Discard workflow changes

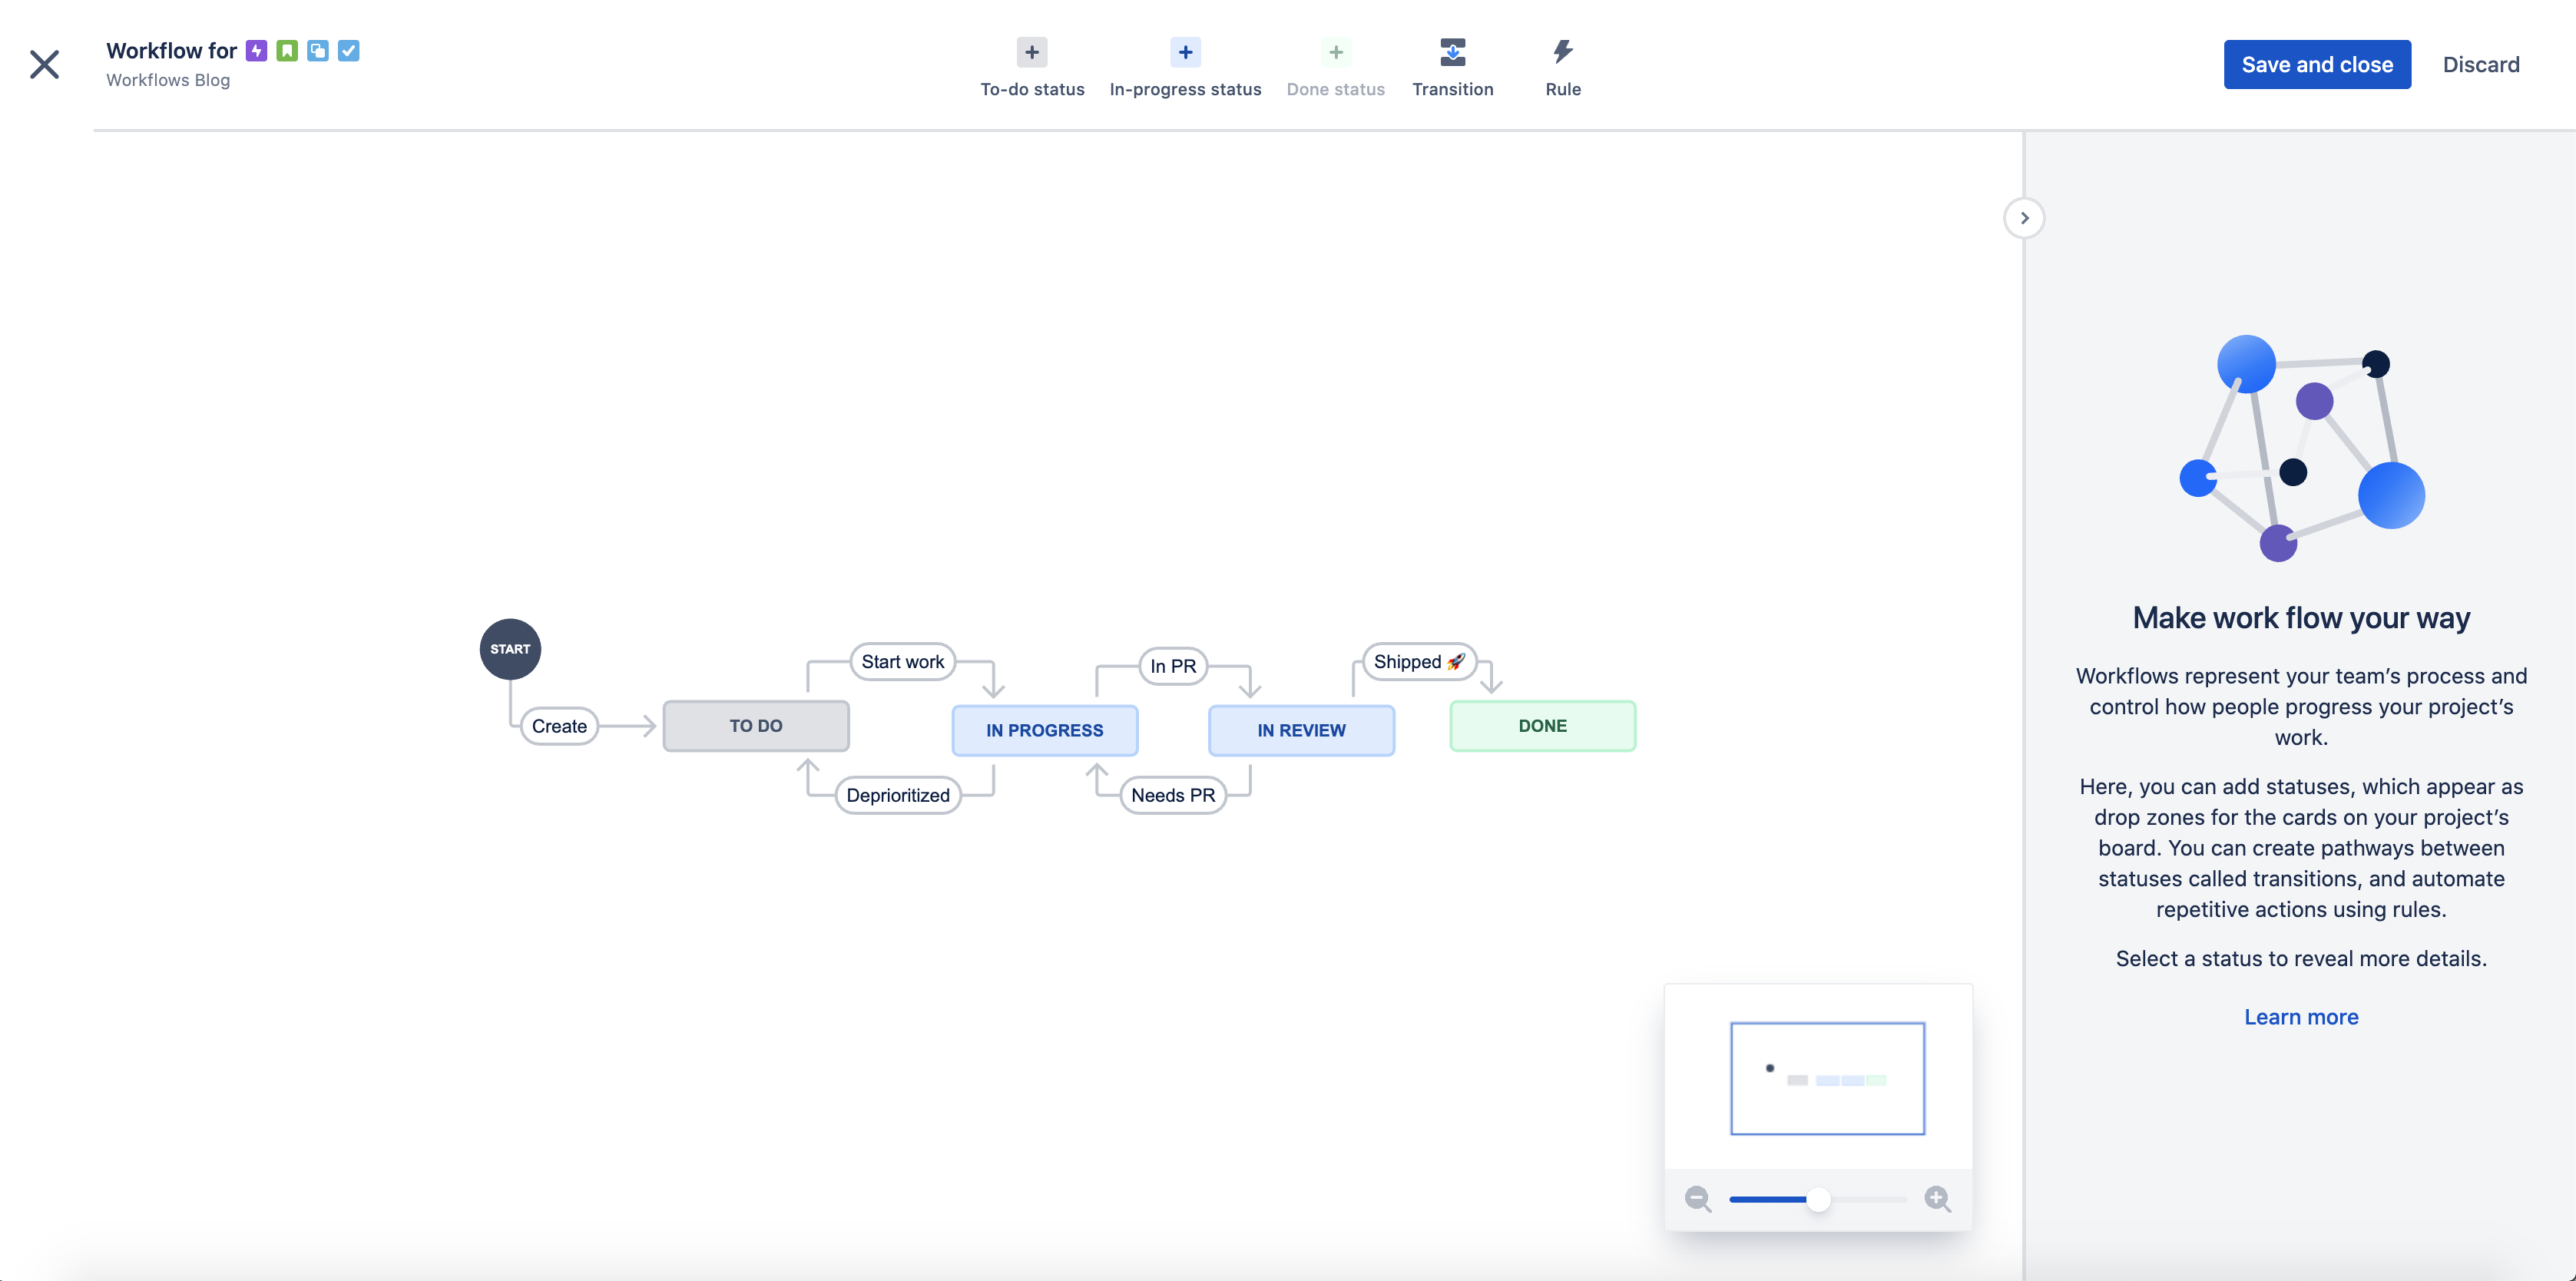(2481, 64)
